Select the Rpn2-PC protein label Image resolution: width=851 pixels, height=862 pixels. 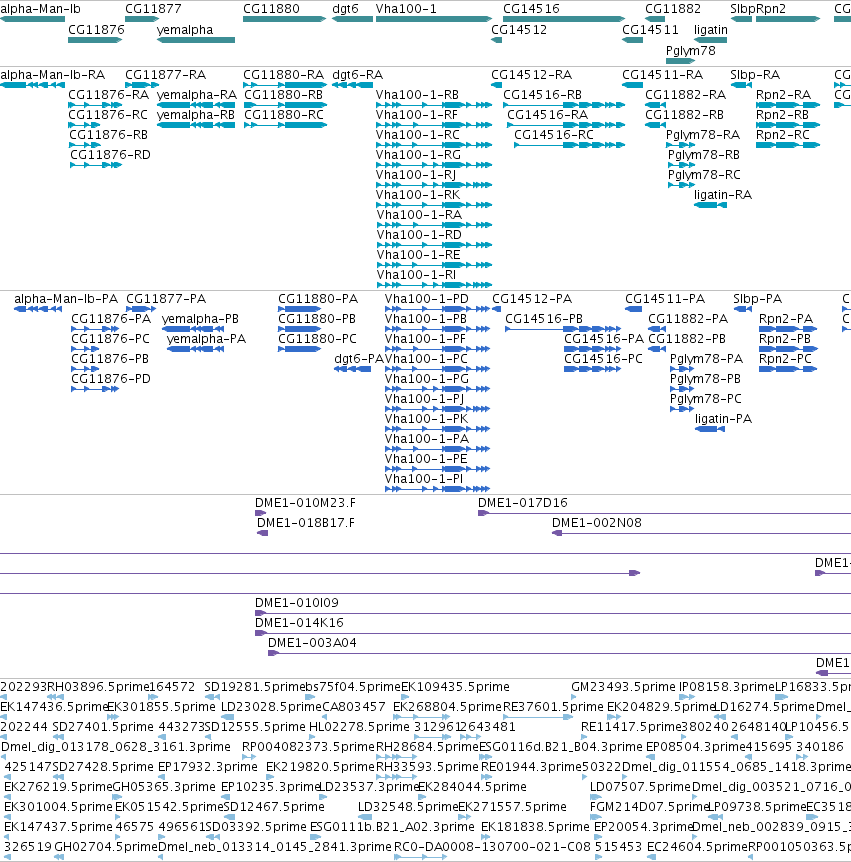click(786, 359)
